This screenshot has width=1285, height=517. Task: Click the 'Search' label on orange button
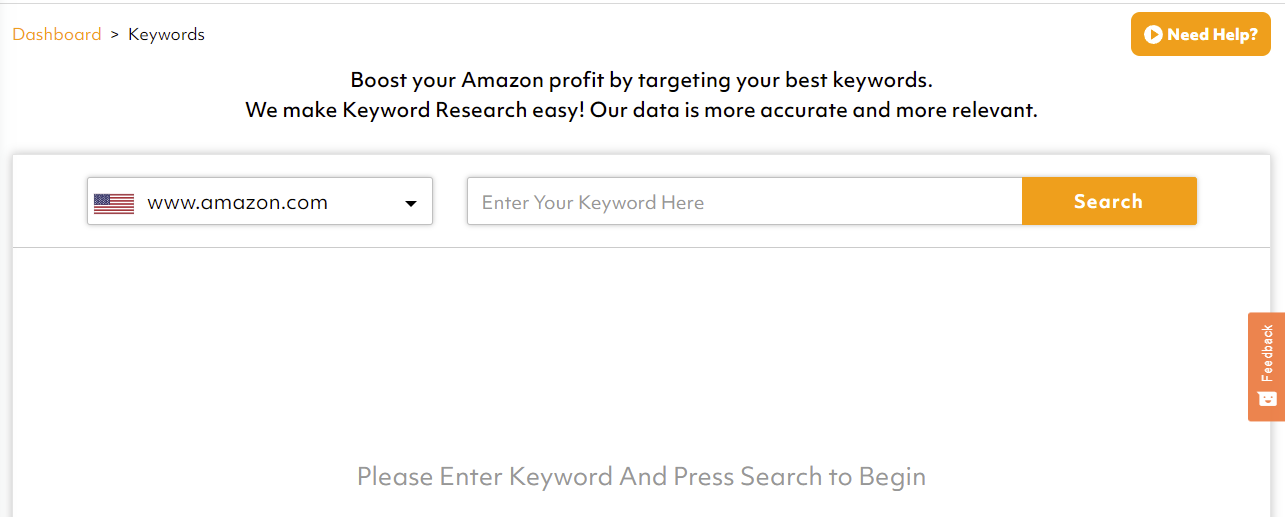coord(1108,201)
